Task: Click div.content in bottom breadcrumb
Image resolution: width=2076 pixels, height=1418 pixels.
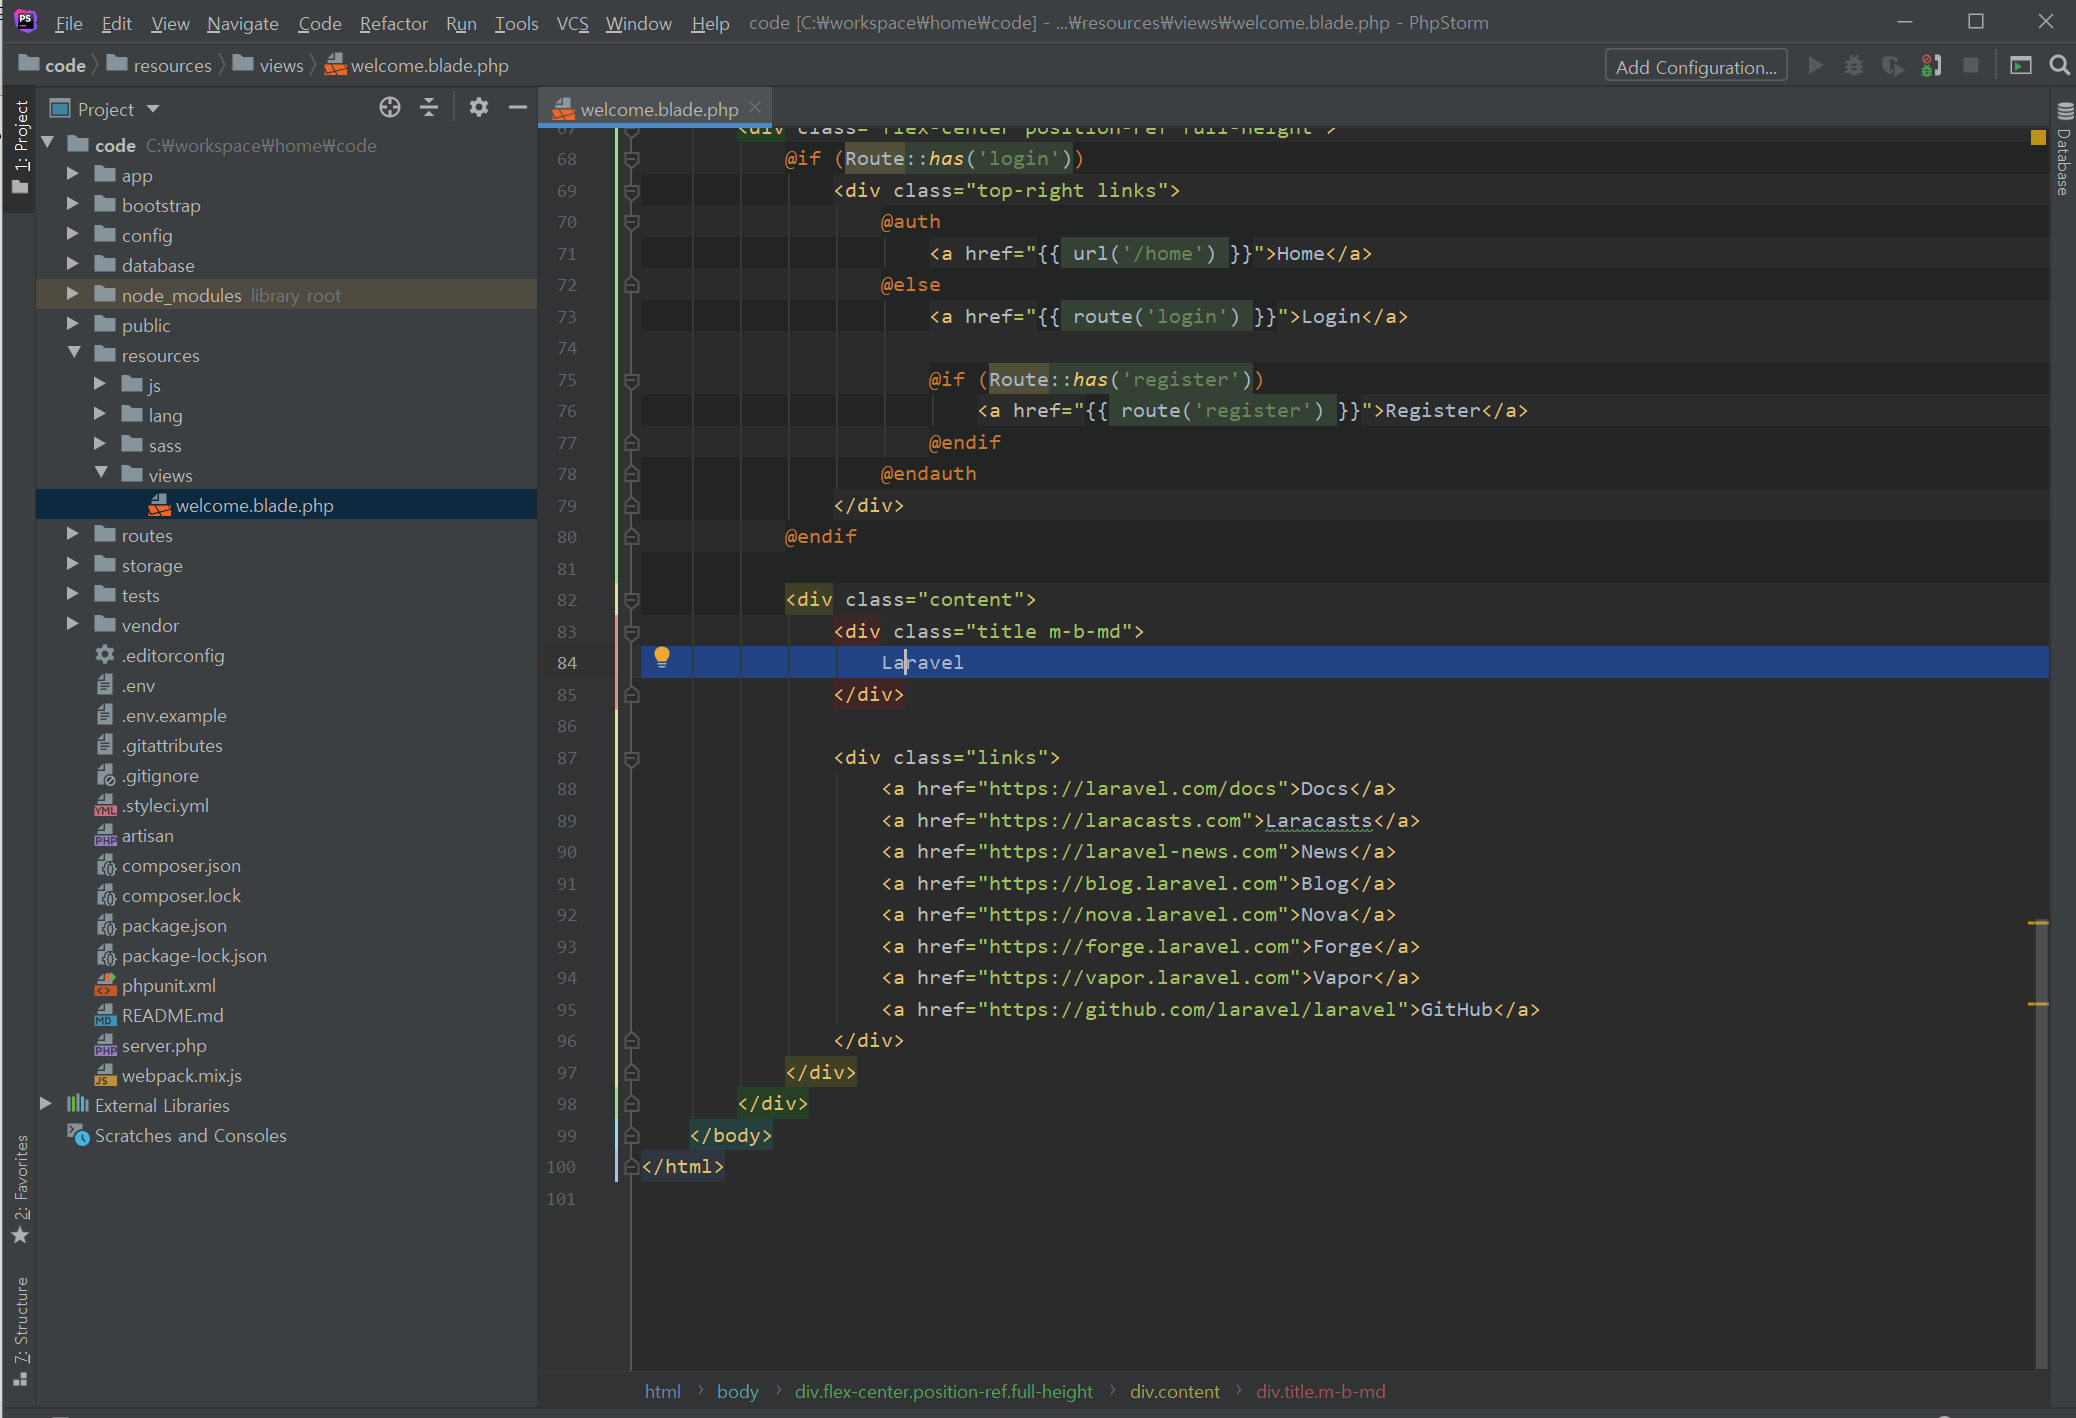Action: 1174,1391
